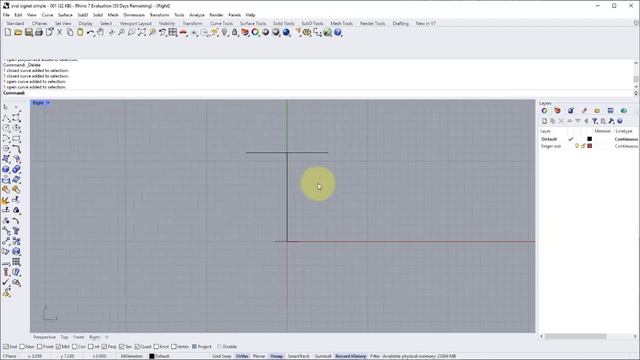Click the Lock padlock icon
This screenshot has height=360, width=640.
(x=235, y=32)
